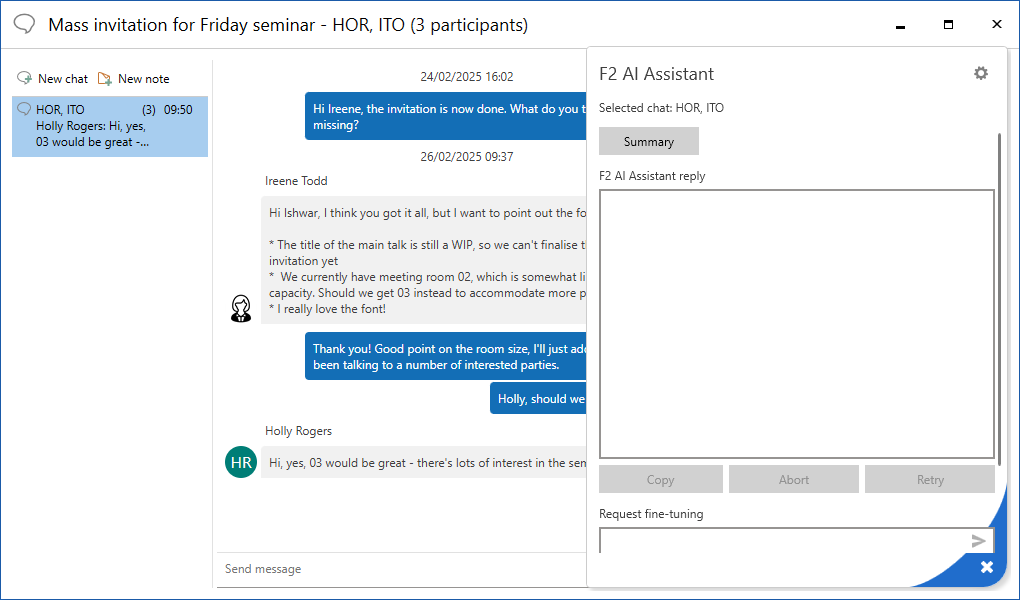Click Ireene Todd's avatar icon

tap(241, 308)
